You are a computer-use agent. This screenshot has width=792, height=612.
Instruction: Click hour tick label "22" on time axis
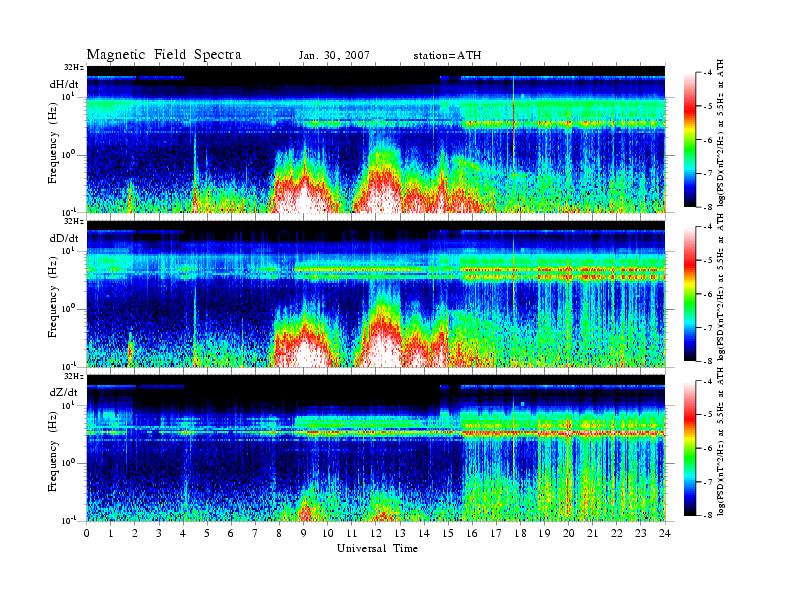point(617,533)
